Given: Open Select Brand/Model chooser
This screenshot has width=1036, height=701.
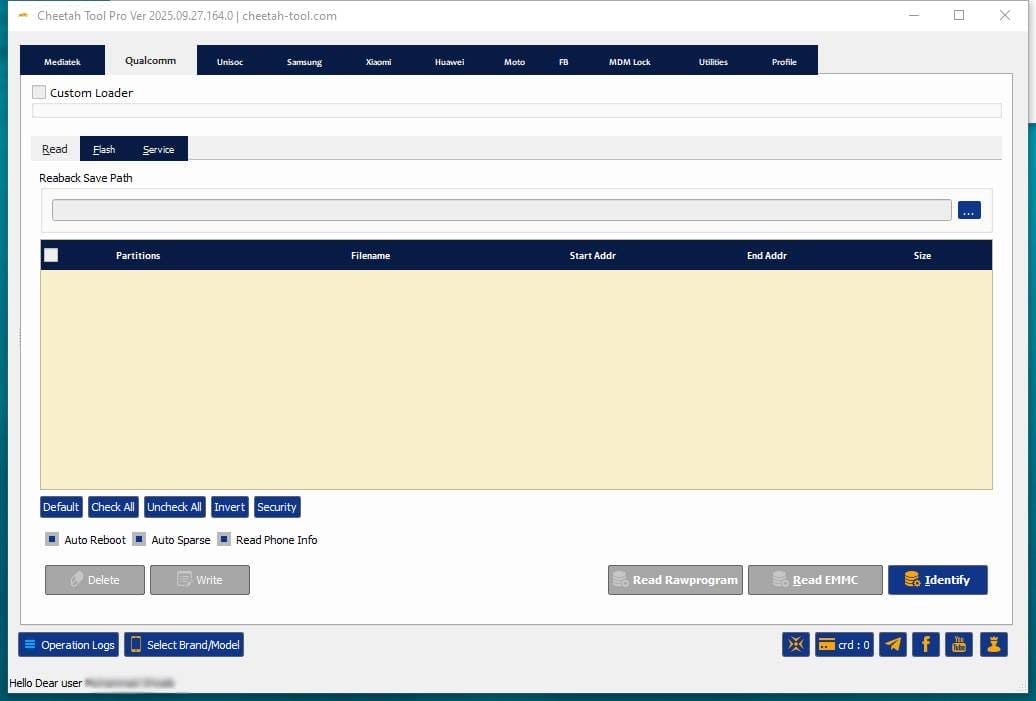Looking at the screenshot, I should coord(184,645).
